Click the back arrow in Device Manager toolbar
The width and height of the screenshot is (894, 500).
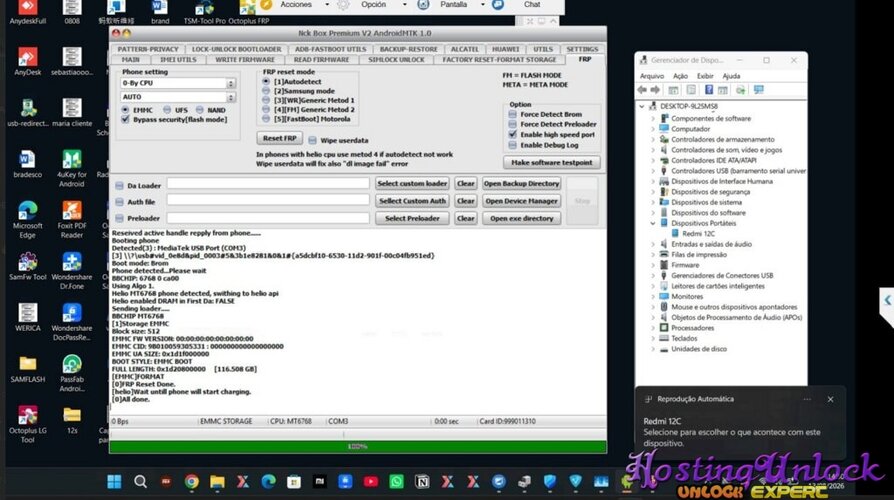pyautogui.click(x=643, y=90)
